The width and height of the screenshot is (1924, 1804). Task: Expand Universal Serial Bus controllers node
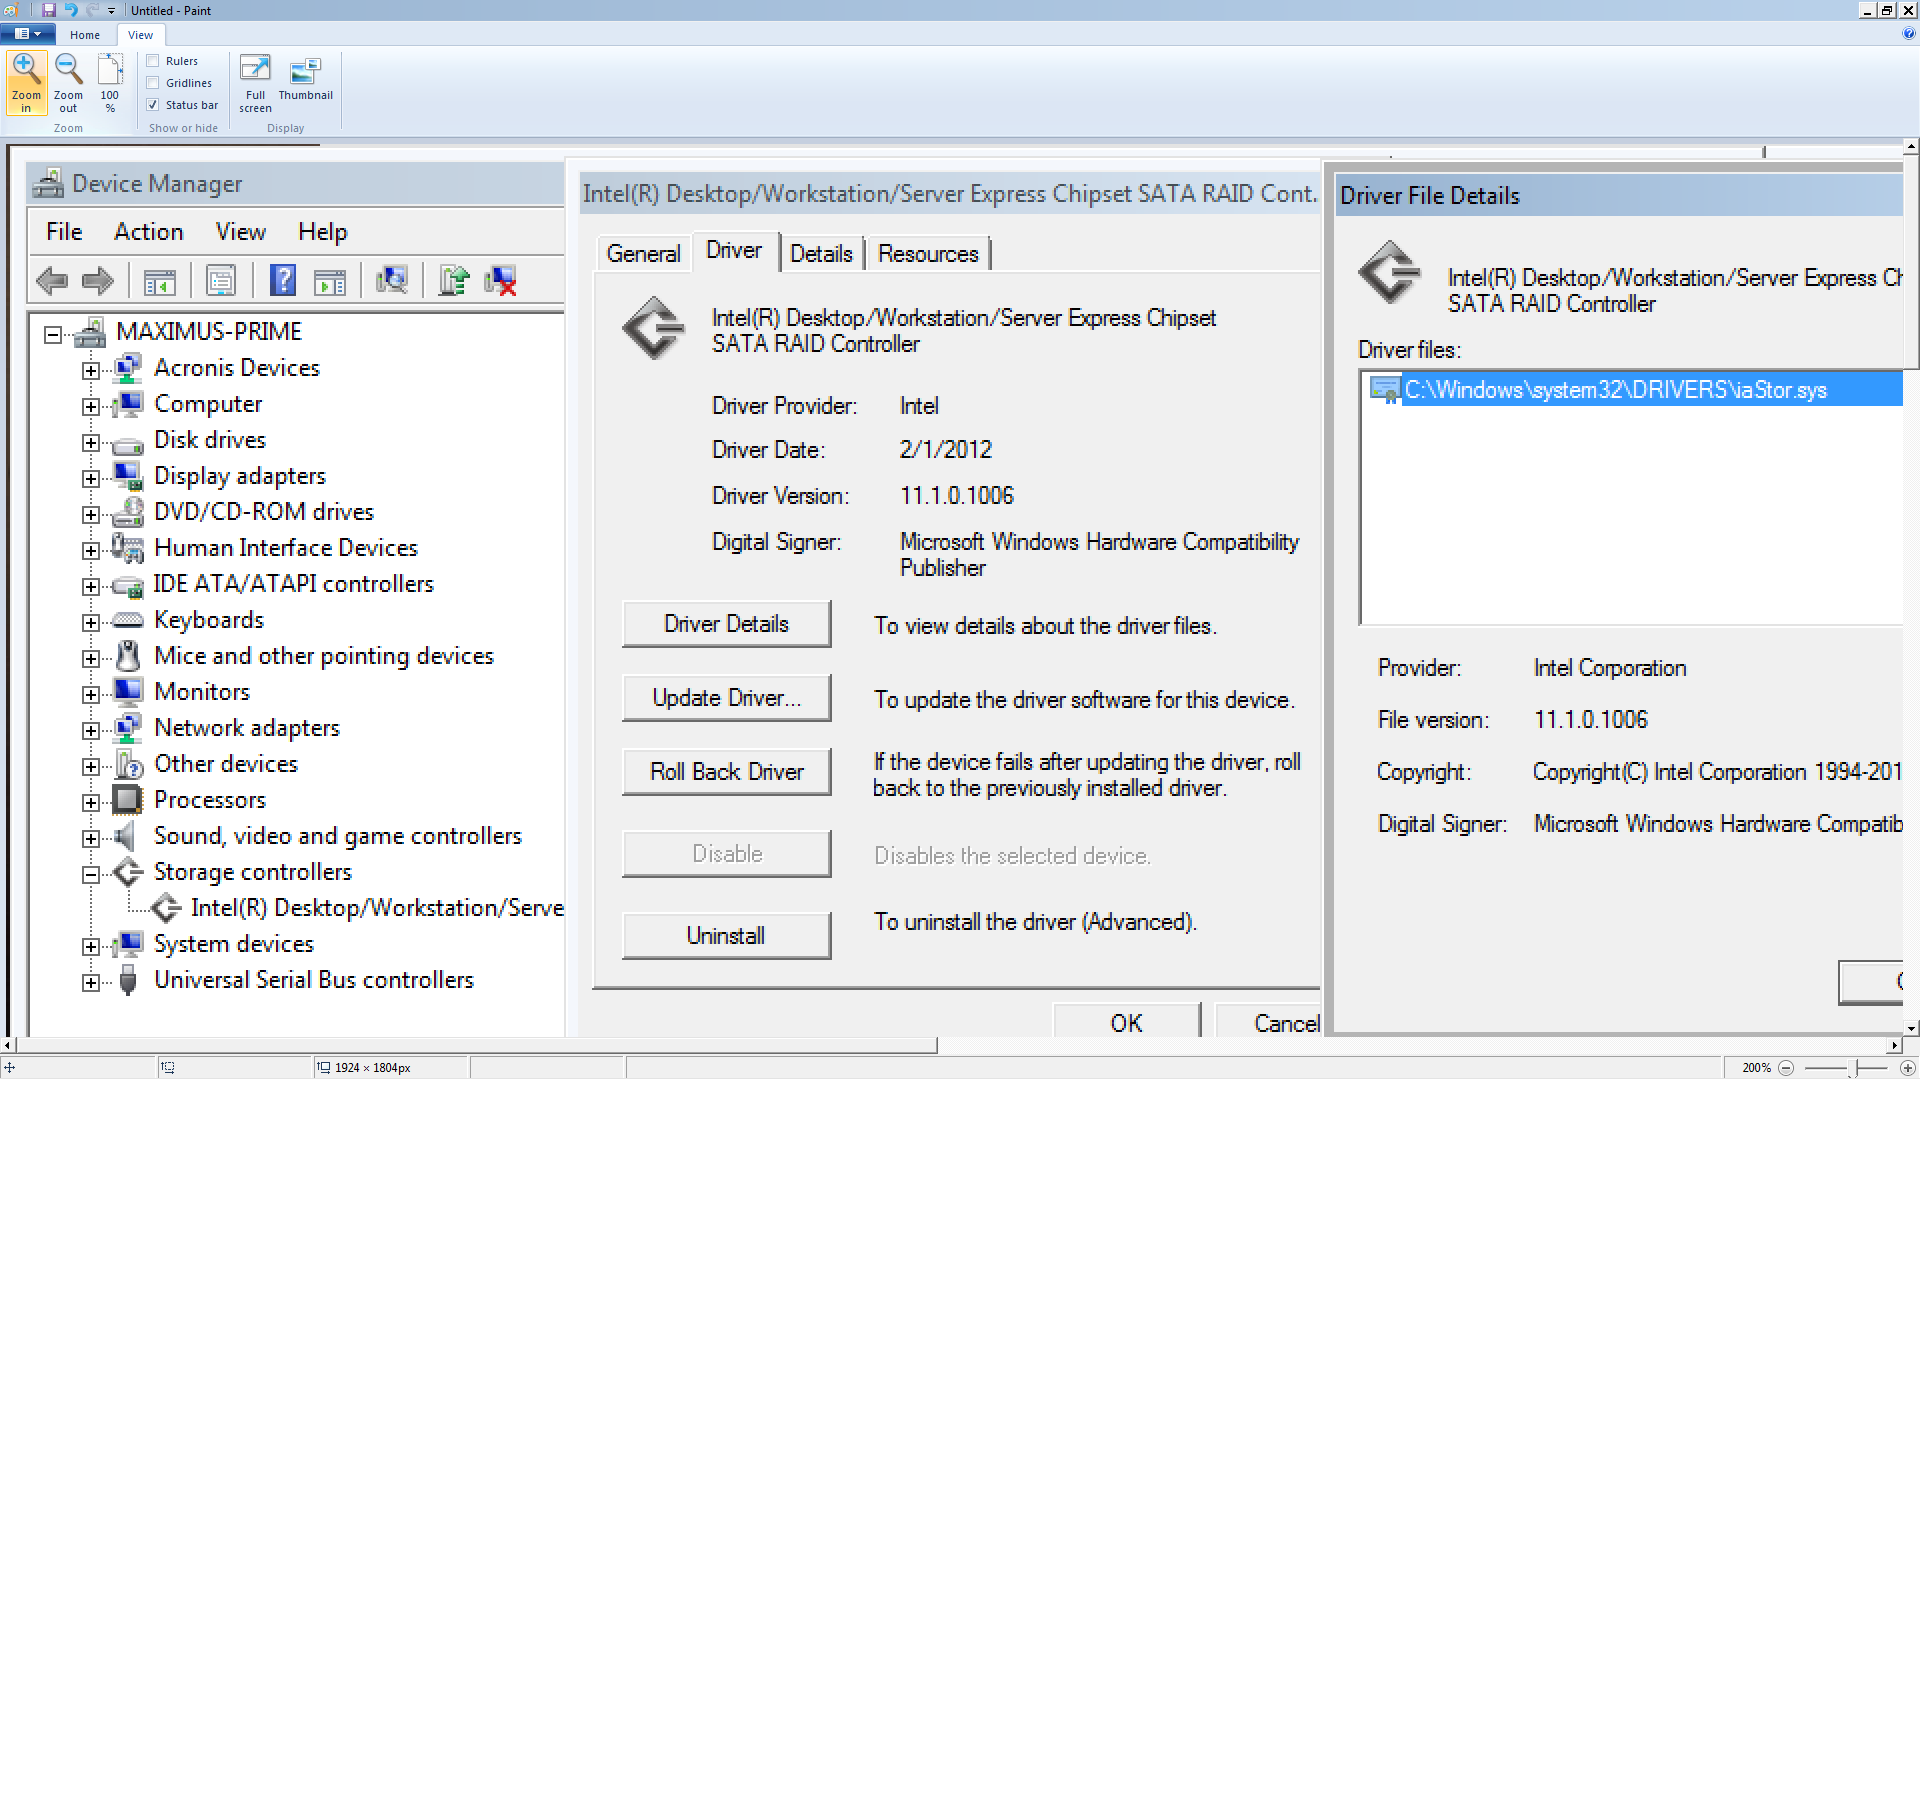click(91, 983)
